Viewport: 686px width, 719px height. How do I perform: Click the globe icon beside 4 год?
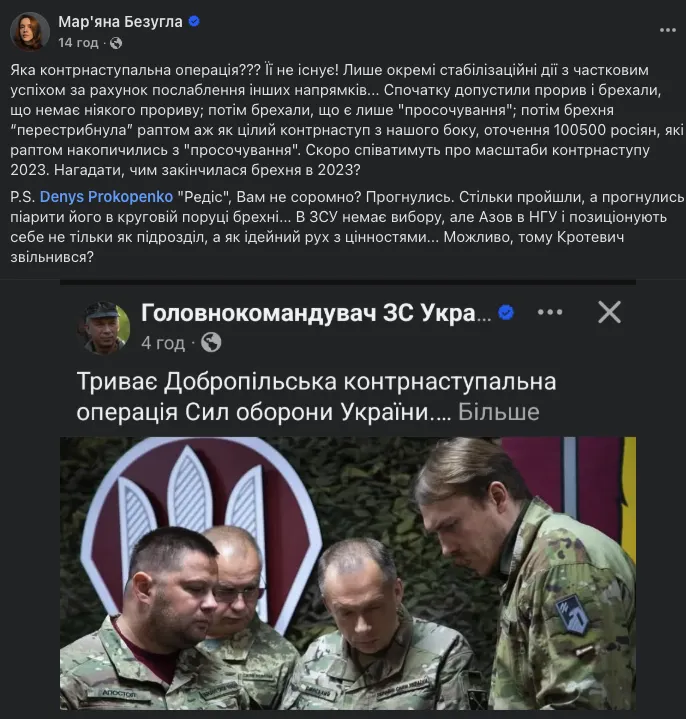point(210,342)
